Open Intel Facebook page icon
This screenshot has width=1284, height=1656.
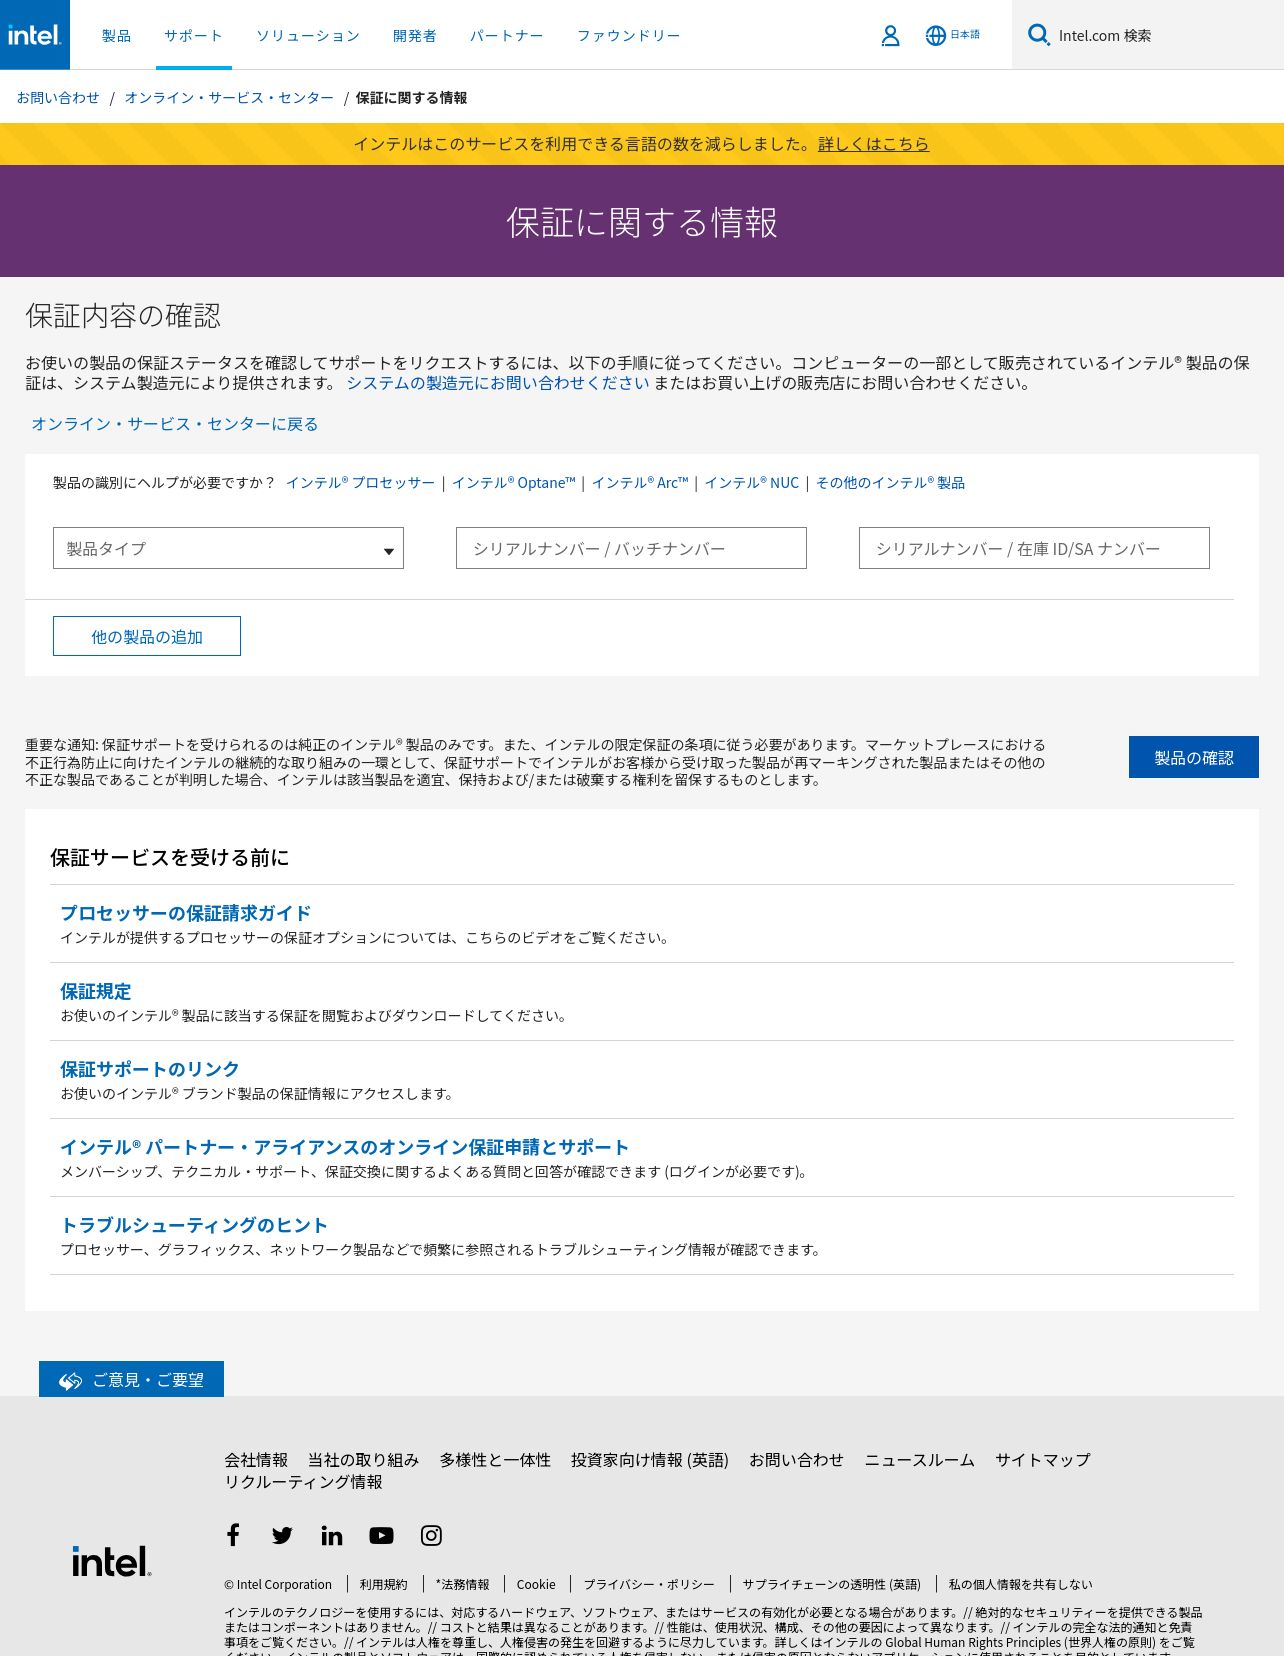tap(233, 1535)
